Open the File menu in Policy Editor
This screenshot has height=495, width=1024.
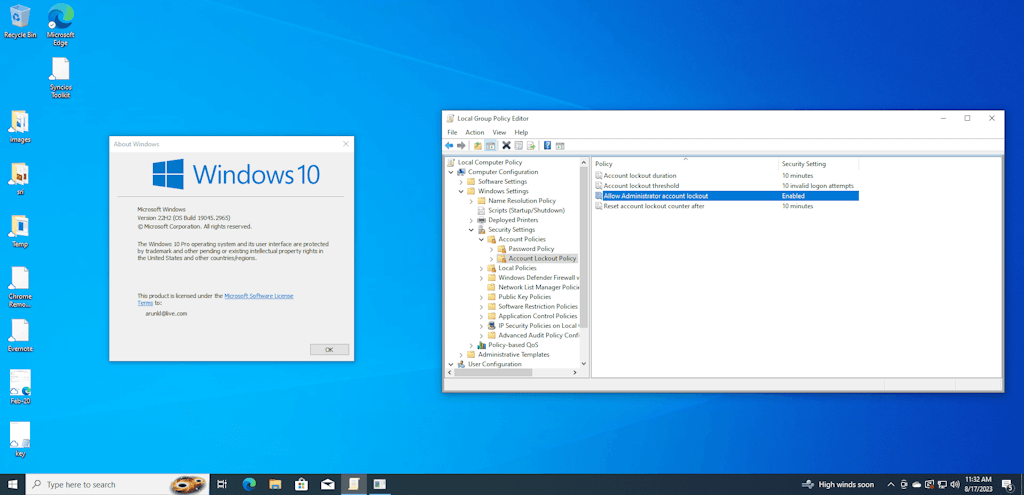452,133
